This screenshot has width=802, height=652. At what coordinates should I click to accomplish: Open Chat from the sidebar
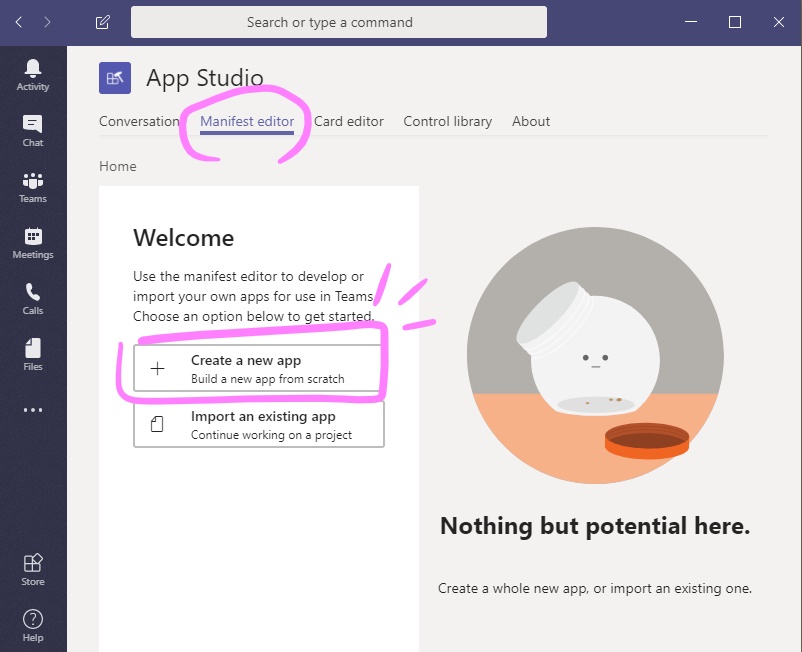click(33, 131)
